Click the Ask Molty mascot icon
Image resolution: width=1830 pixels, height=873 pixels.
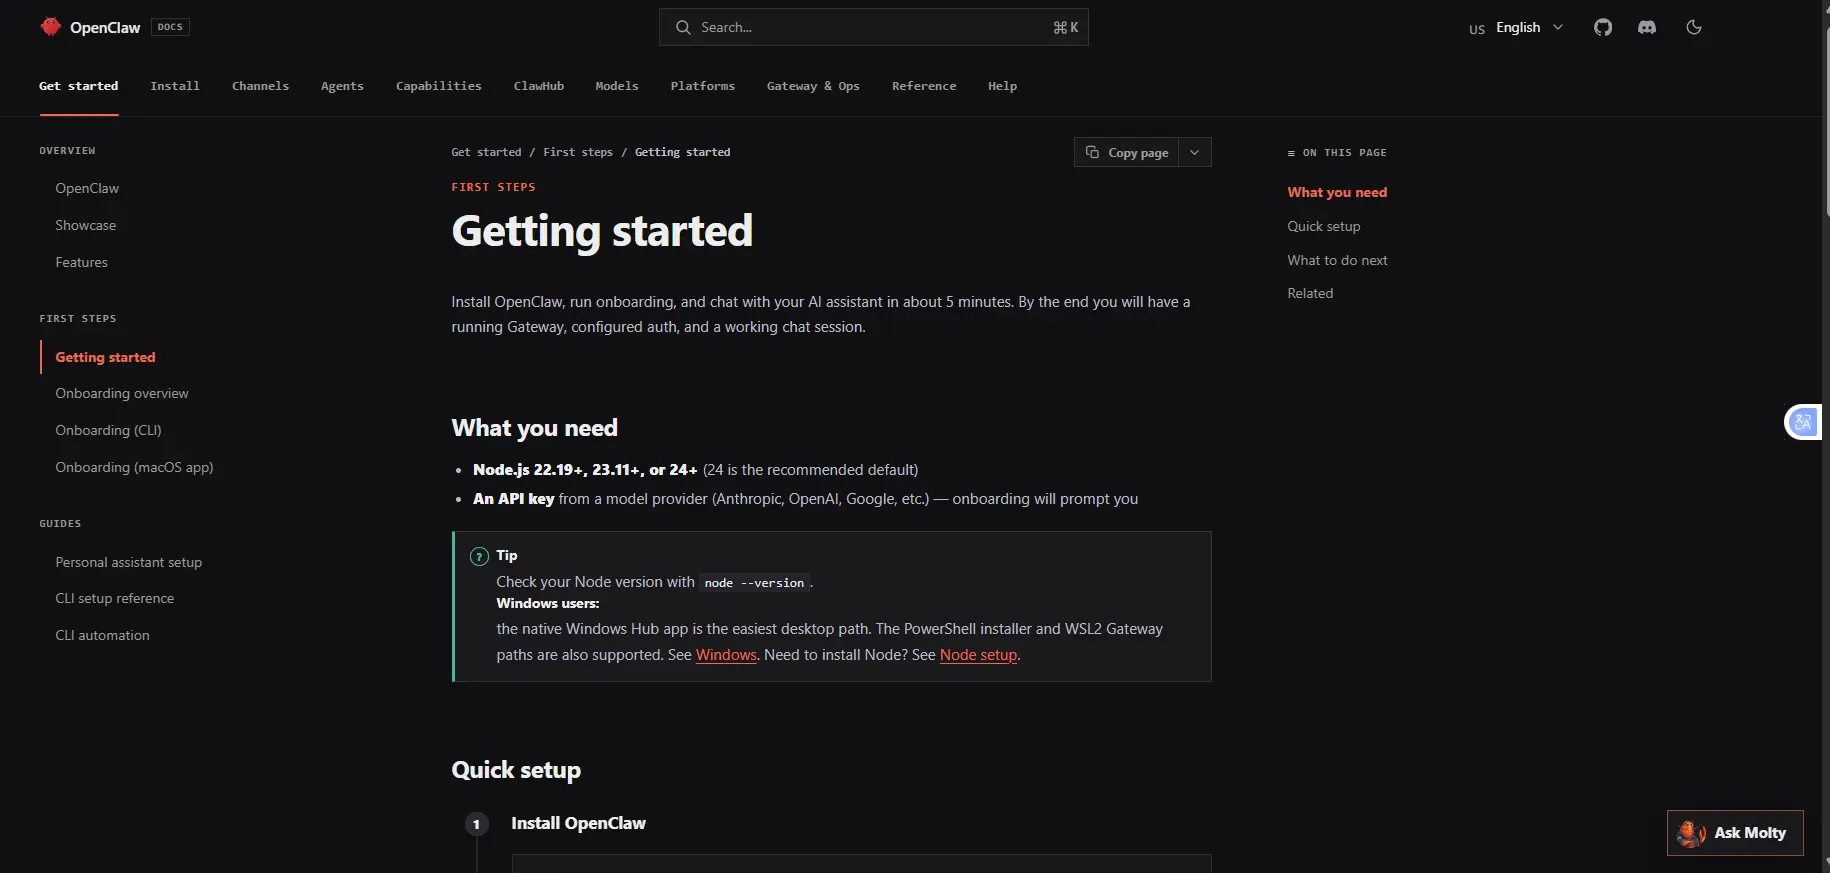tap(1691, 833)
